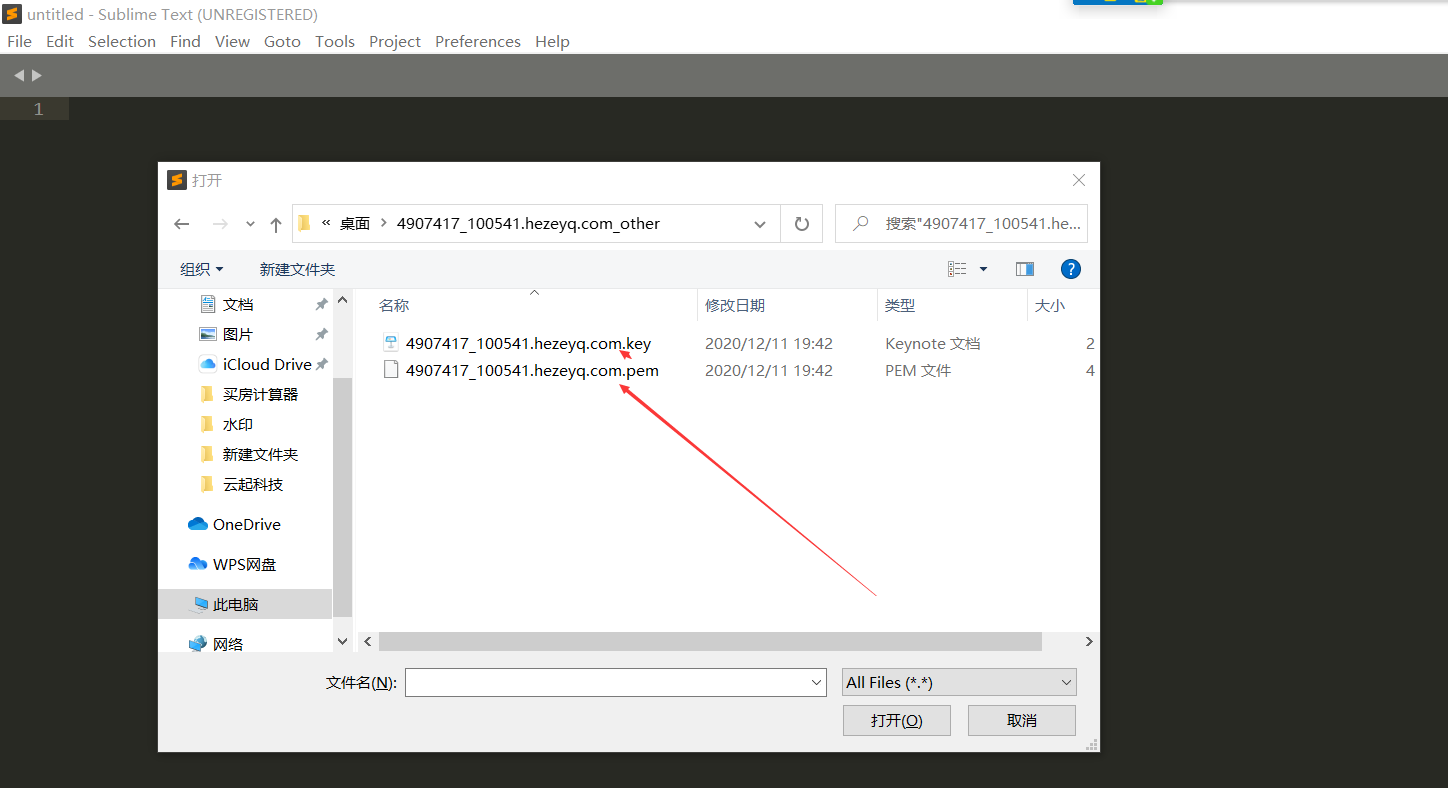Click the up-one-level arrow icon
Screen dimensions: 1448x788
pos(276,224)
